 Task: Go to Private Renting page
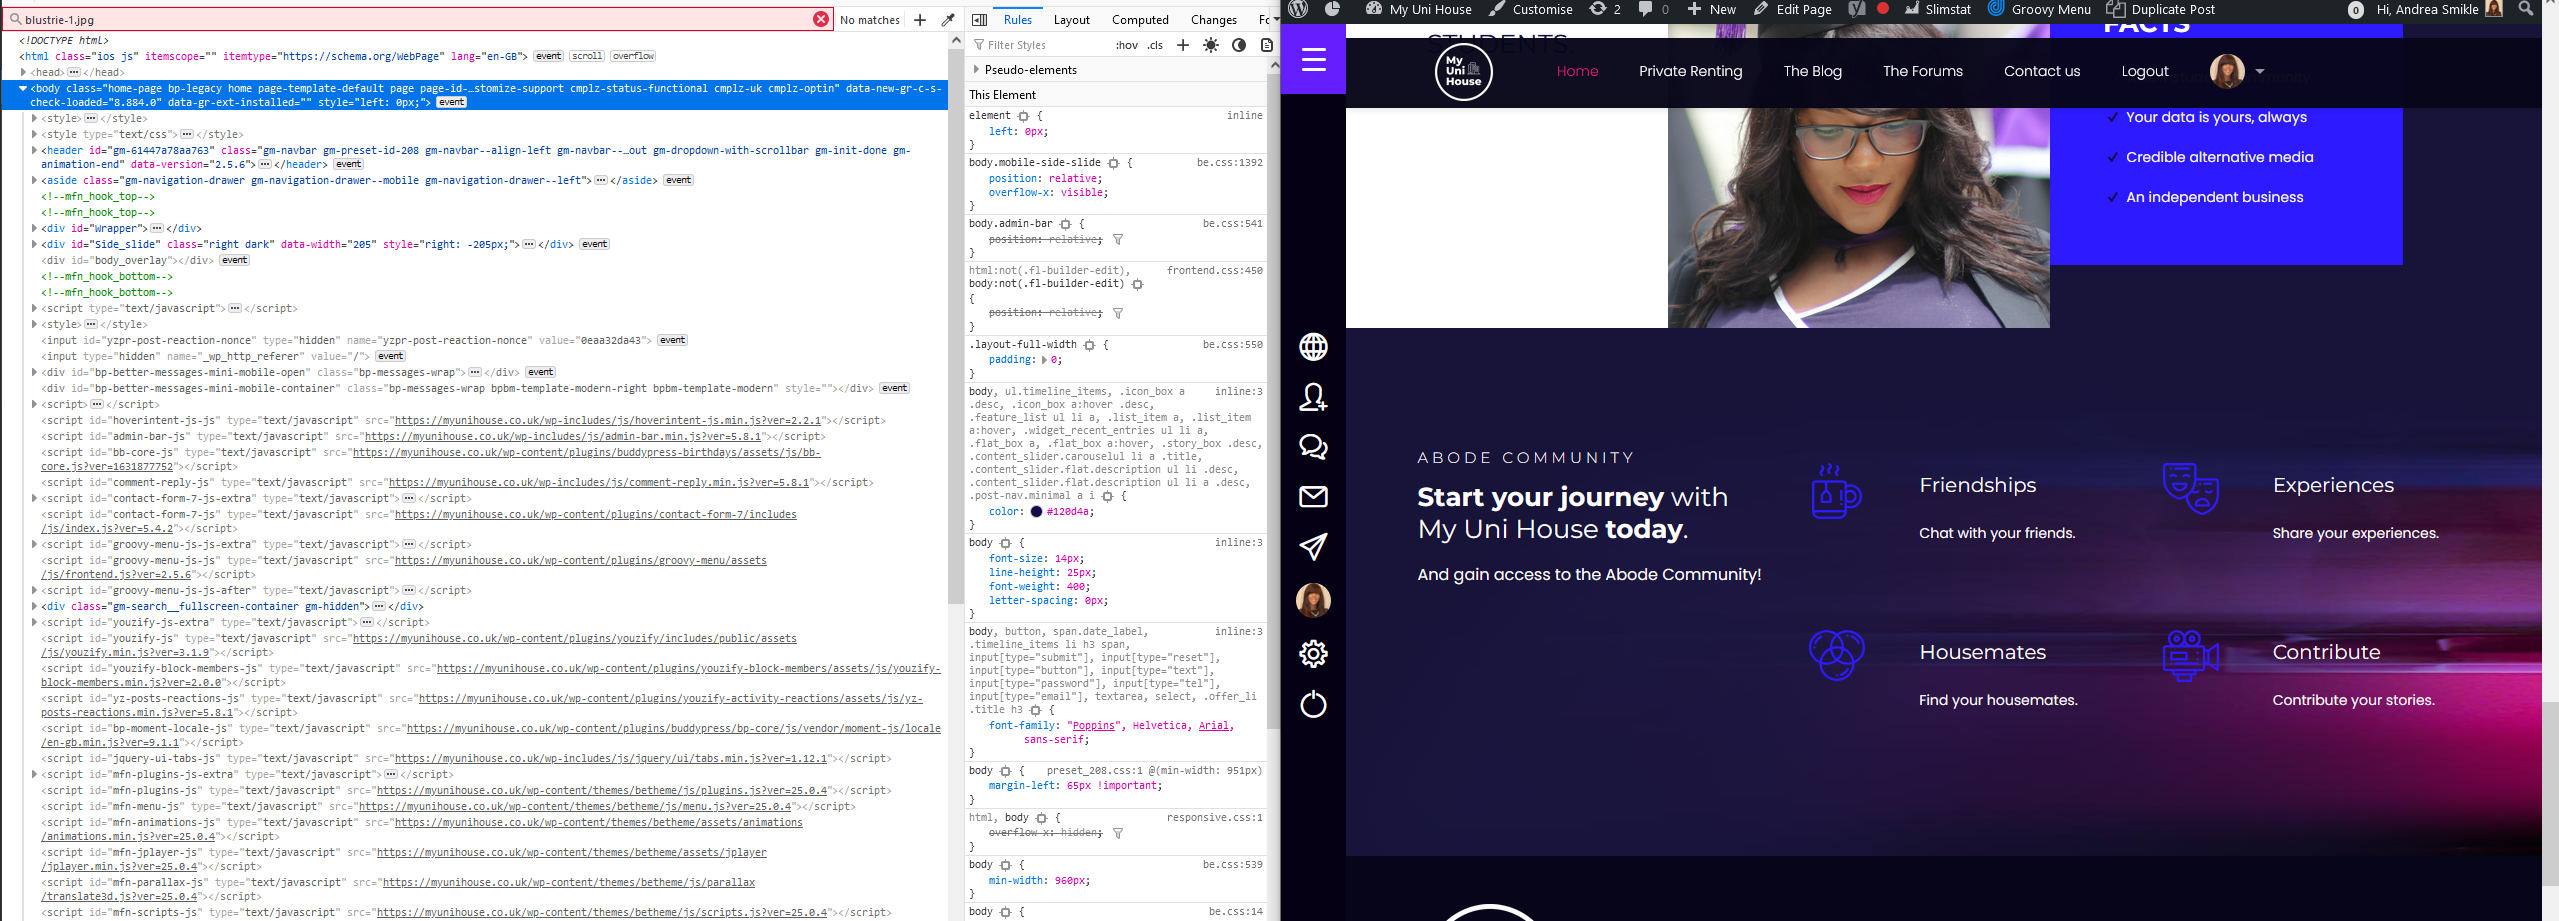pos(1690,71)
